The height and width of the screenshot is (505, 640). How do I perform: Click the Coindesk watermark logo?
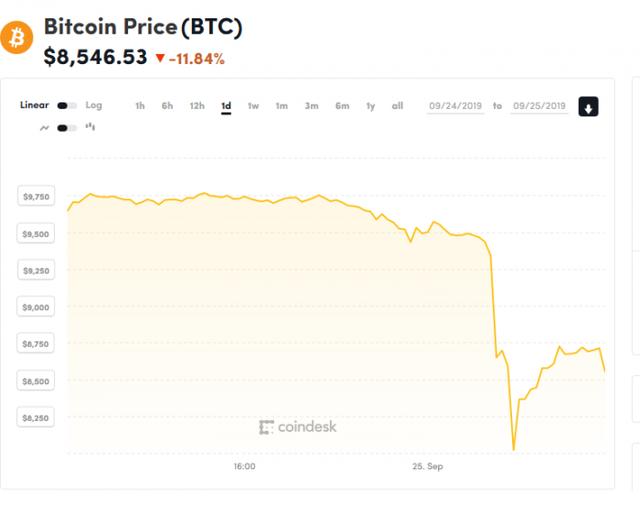coord(298,427)
